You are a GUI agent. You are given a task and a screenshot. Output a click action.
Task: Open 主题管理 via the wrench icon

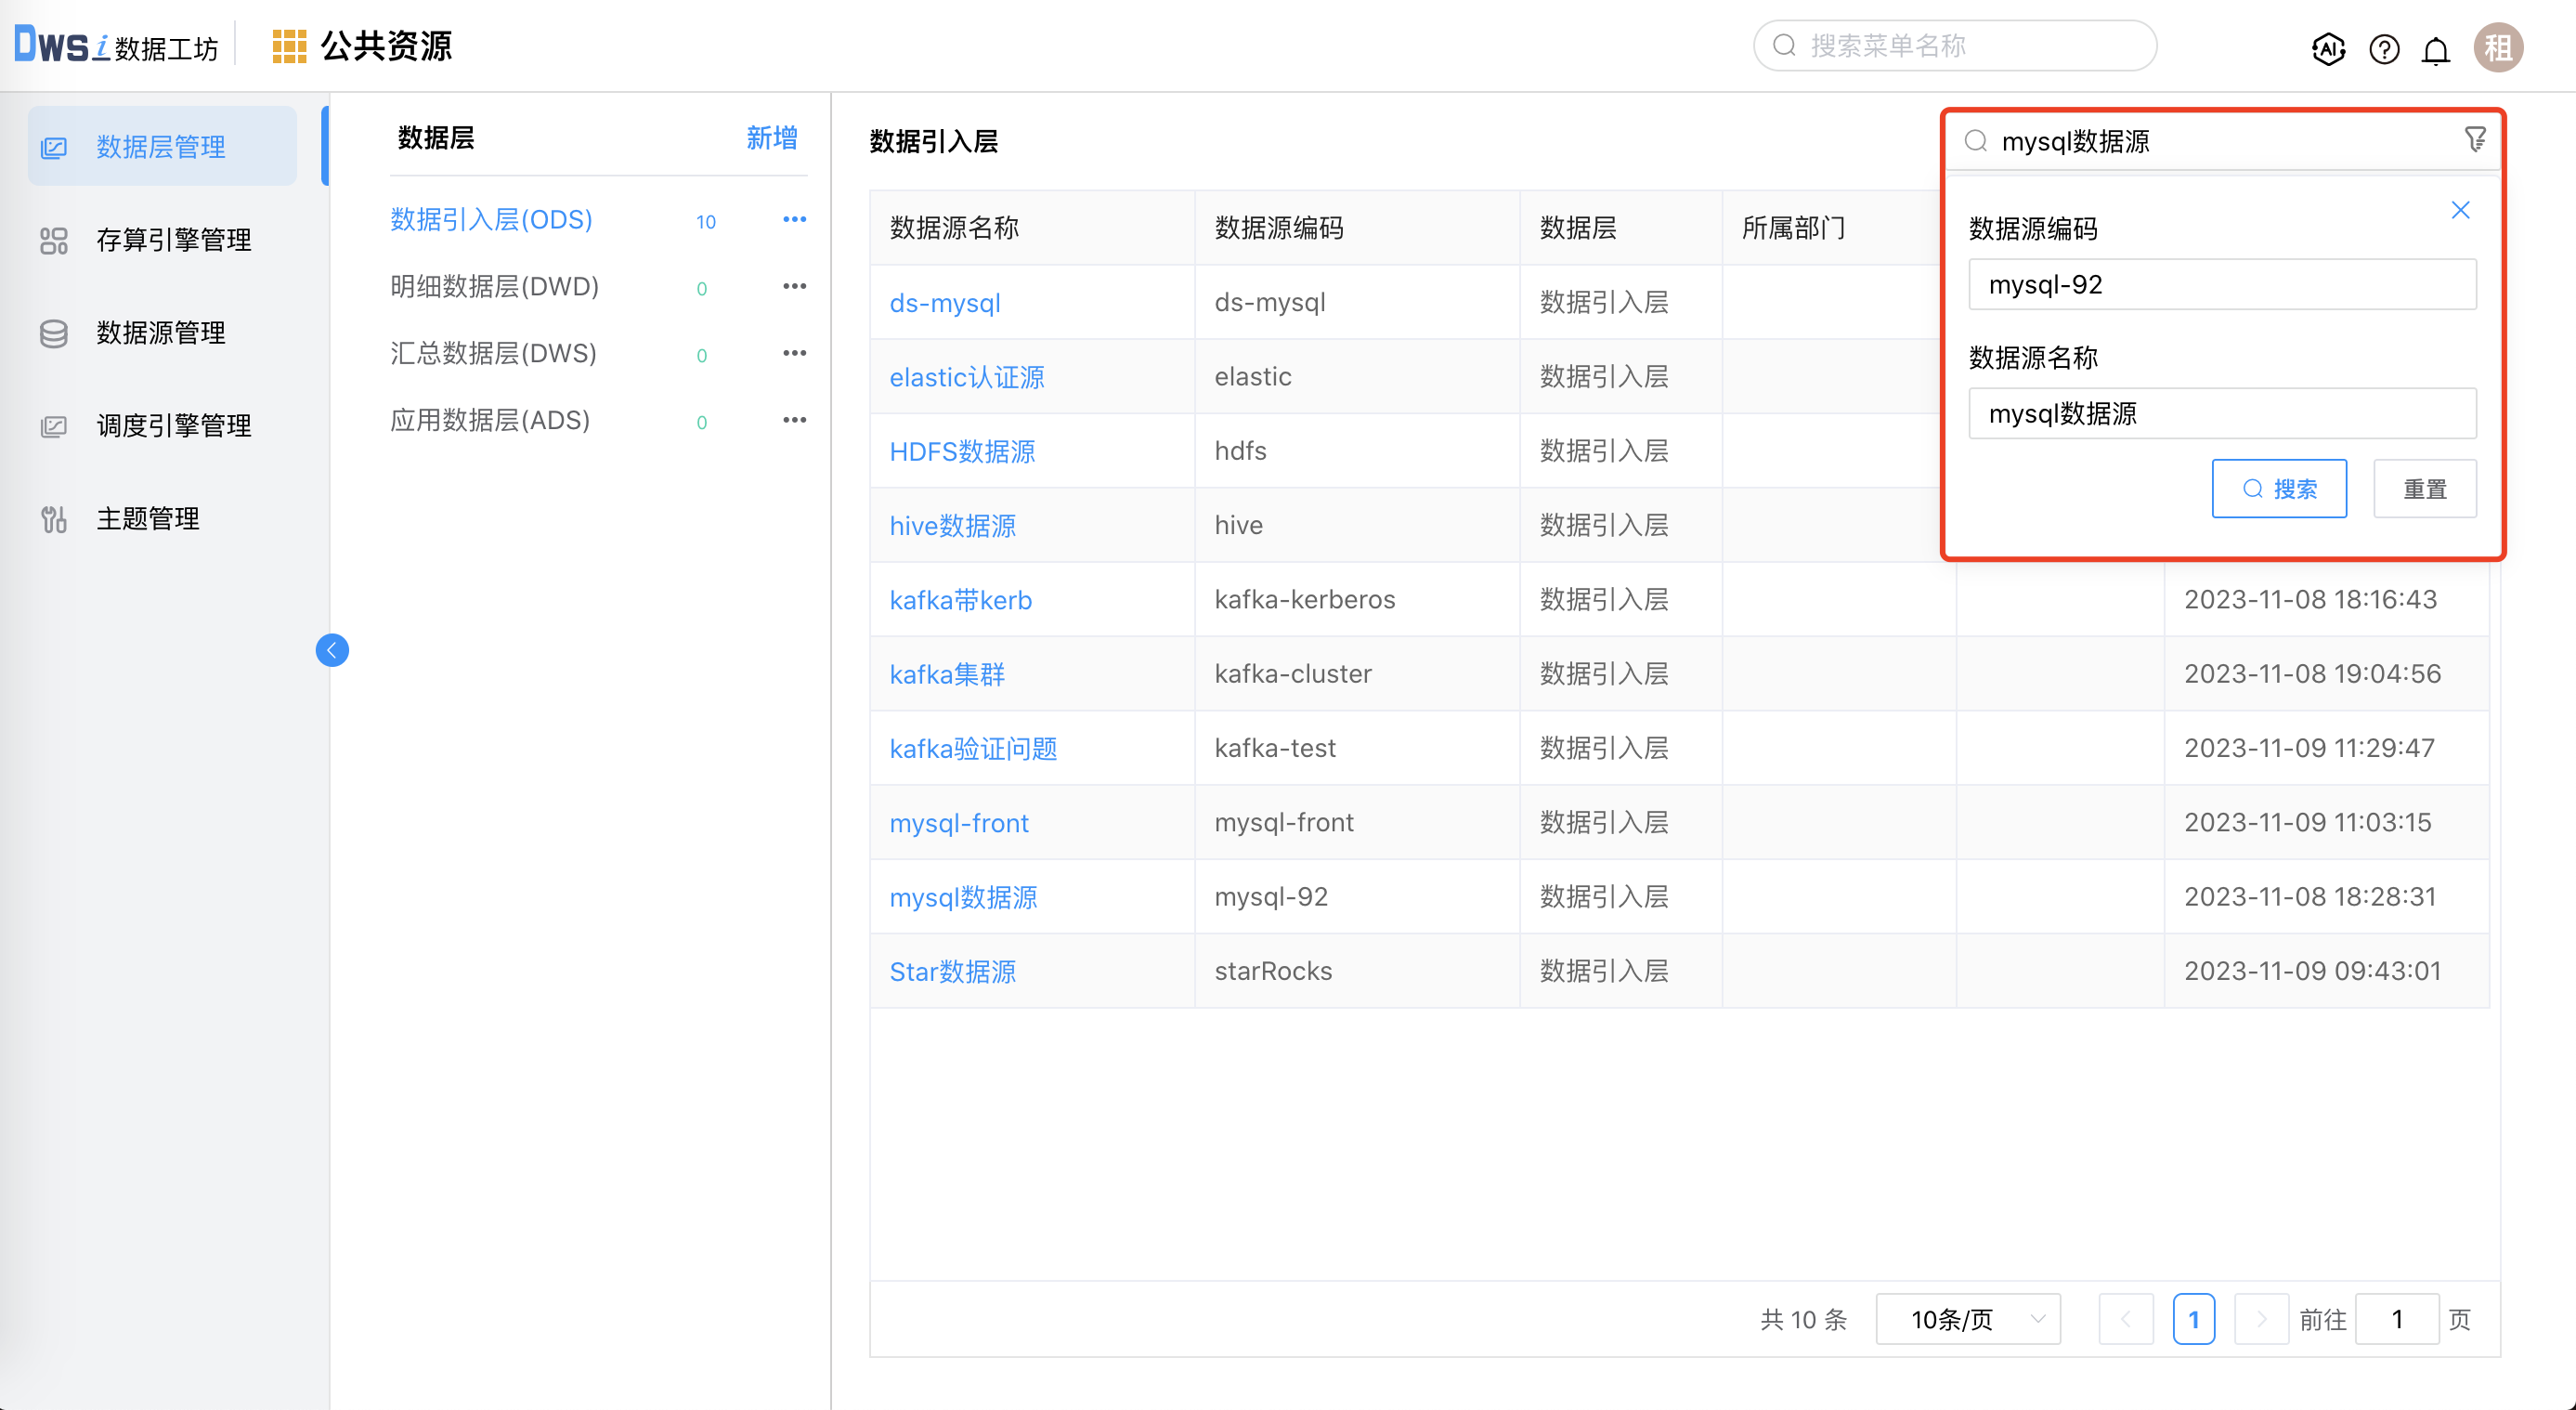(53, 518)
